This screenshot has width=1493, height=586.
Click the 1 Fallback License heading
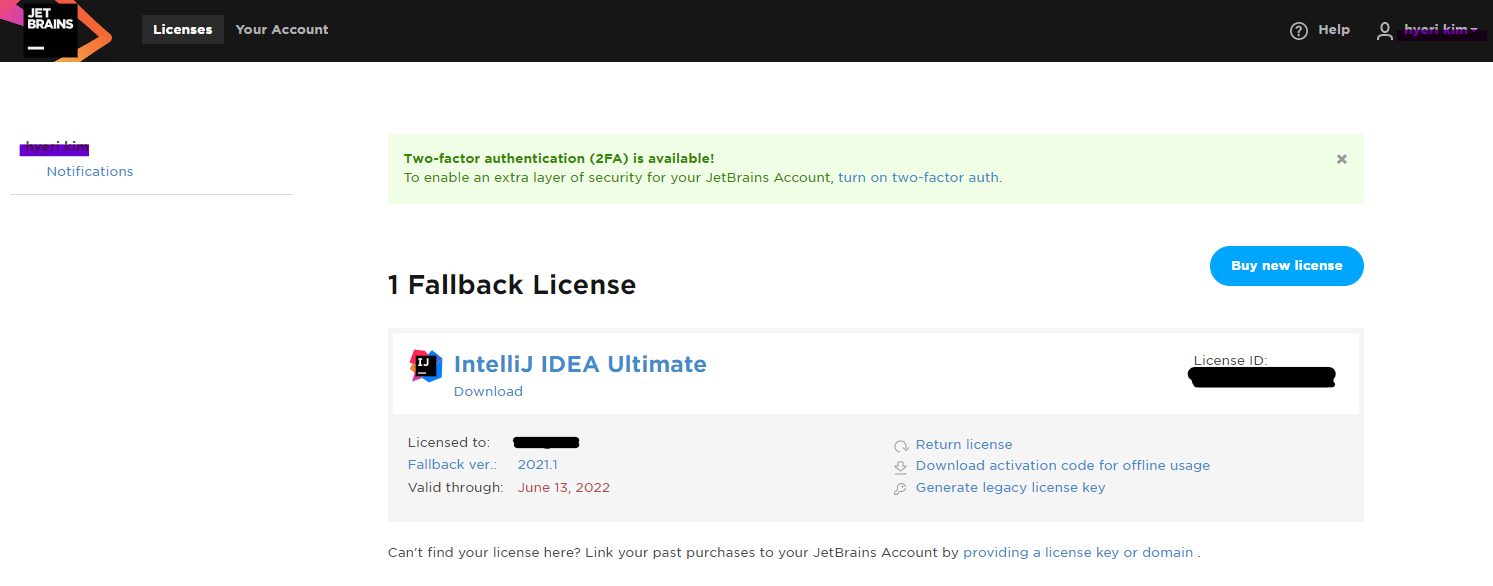click(512, 285)
